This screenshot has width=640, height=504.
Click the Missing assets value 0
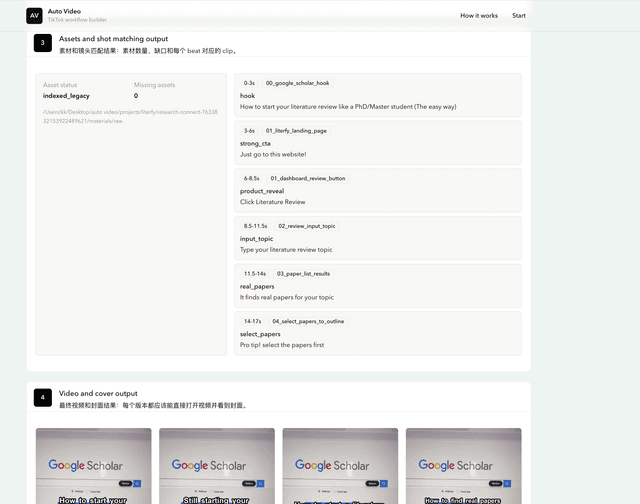pyautogui.click(x=136, y=96)
